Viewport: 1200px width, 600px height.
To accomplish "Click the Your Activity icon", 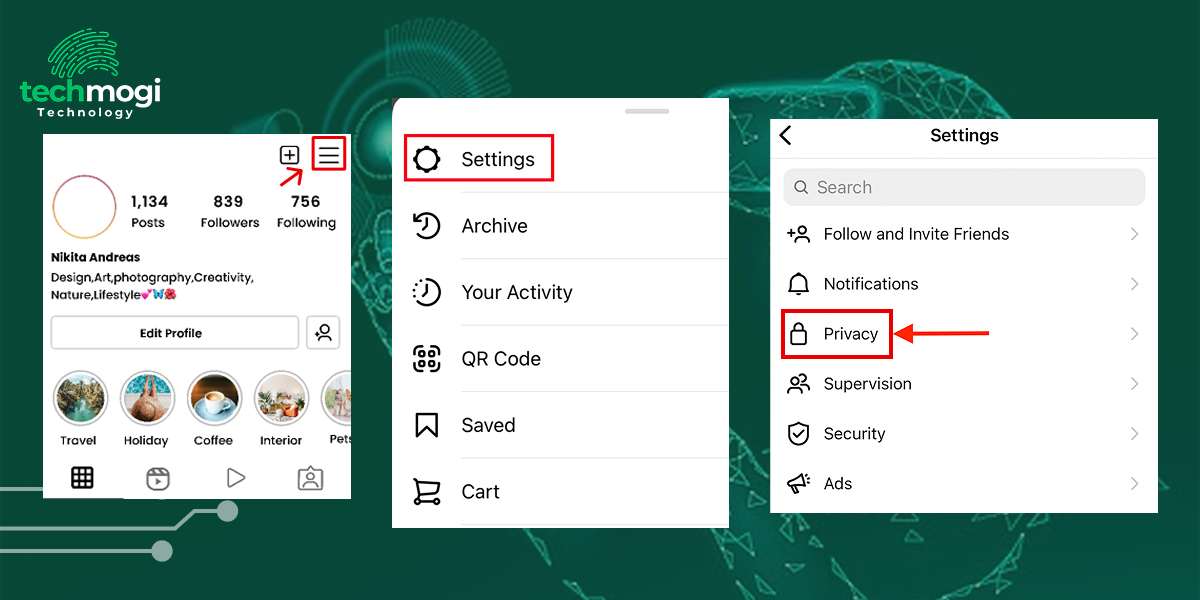I will 427,292.
